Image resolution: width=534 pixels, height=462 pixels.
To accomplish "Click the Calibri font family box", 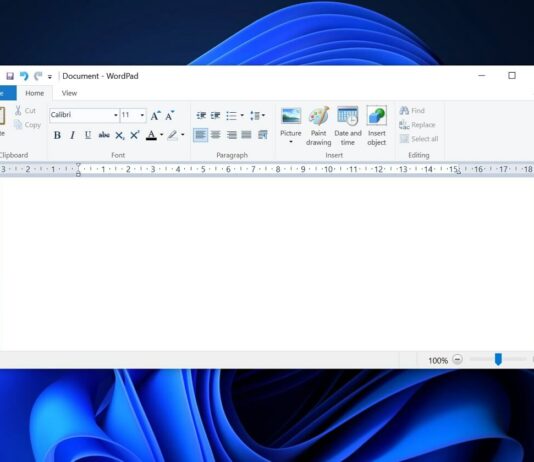I will click(81, 115).
